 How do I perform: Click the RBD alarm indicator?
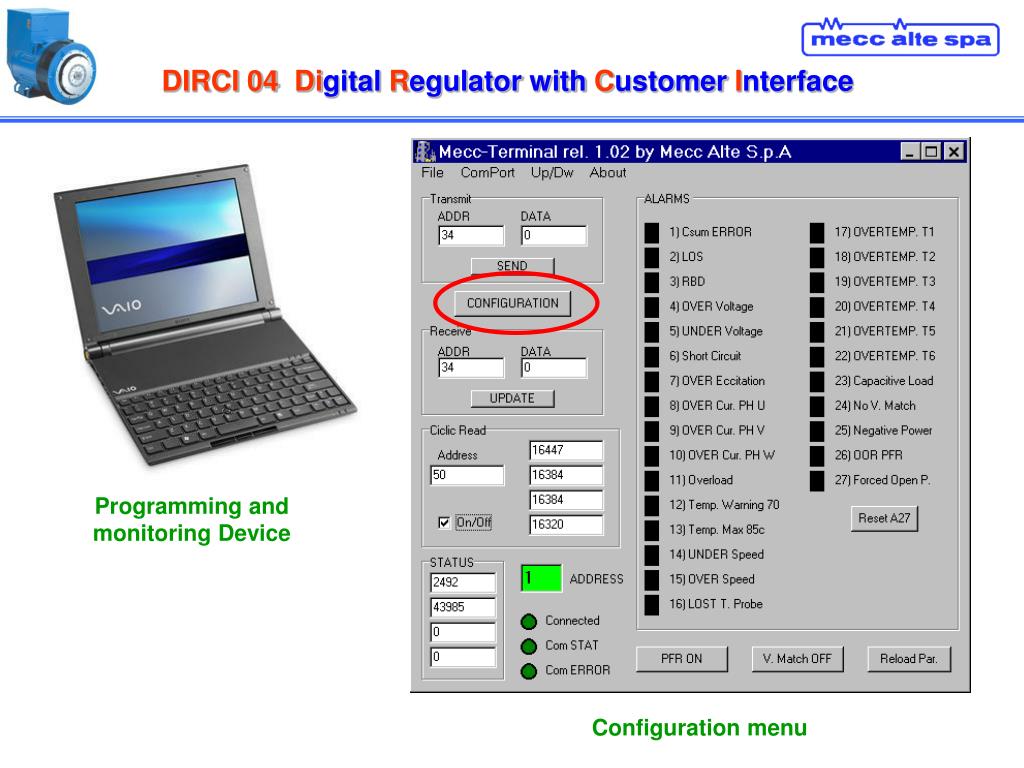click(652, 282)
